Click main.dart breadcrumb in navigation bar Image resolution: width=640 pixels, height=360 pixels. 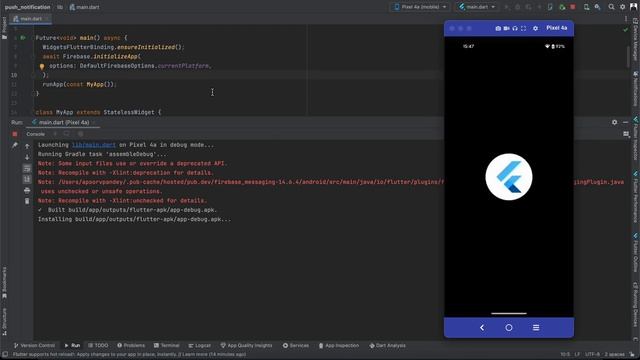(84, 7)
